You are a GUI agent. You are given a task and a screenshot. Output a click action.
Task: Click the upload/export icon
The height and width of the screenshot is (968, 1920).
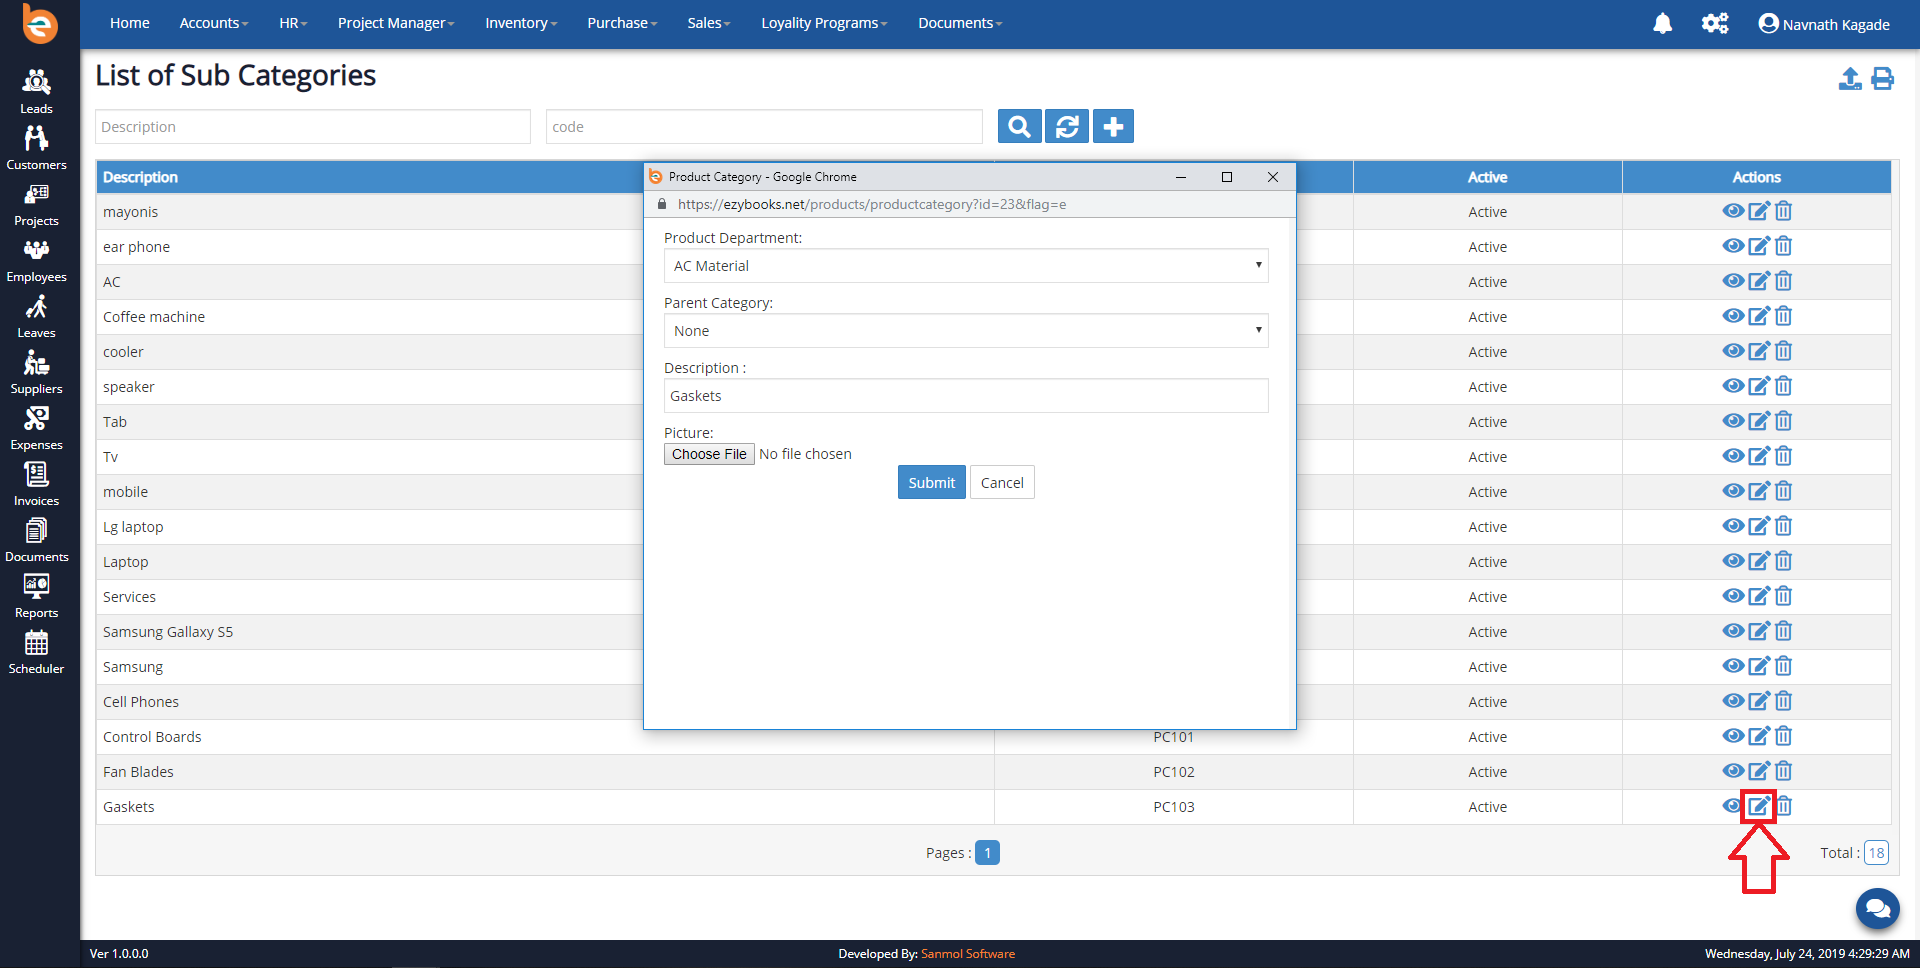point(1850,78)
